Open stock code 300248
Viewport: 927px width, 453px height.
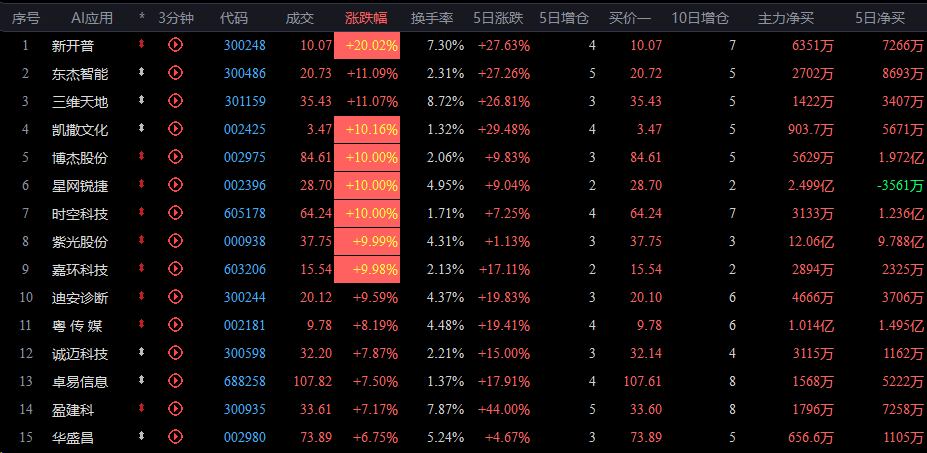[x=245, y=46]
